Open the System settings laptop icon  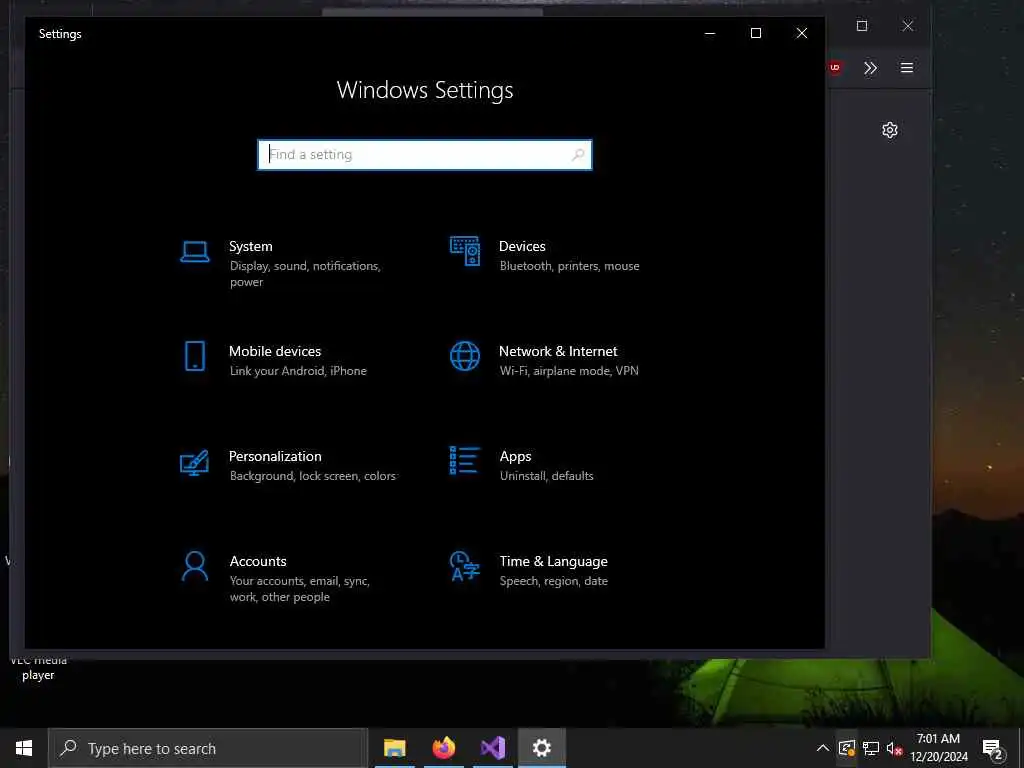point(195,251)
